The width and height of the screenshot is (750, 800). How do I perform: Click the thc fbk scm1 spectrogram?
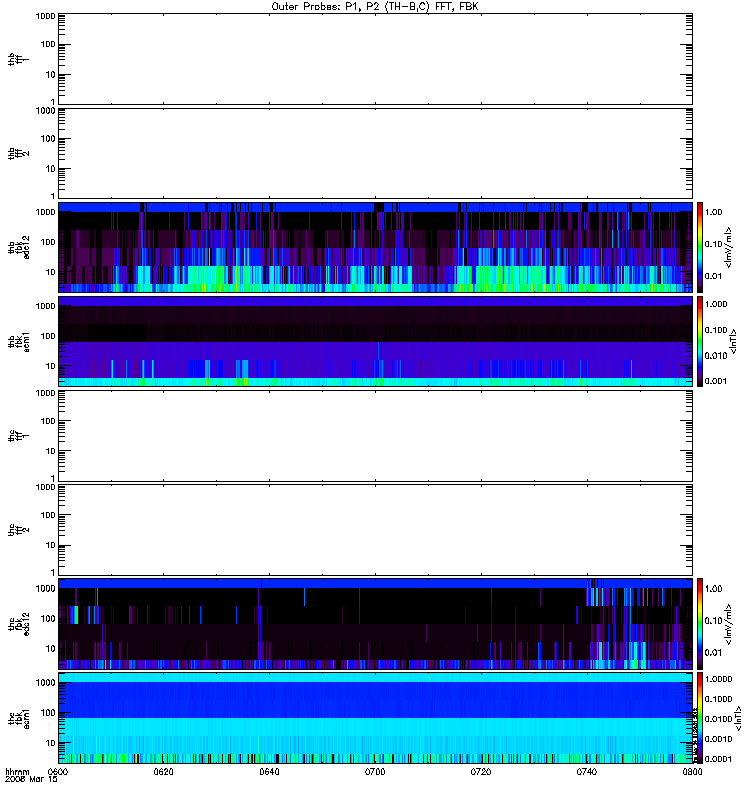pyautogui.click(x=375, y=718)
